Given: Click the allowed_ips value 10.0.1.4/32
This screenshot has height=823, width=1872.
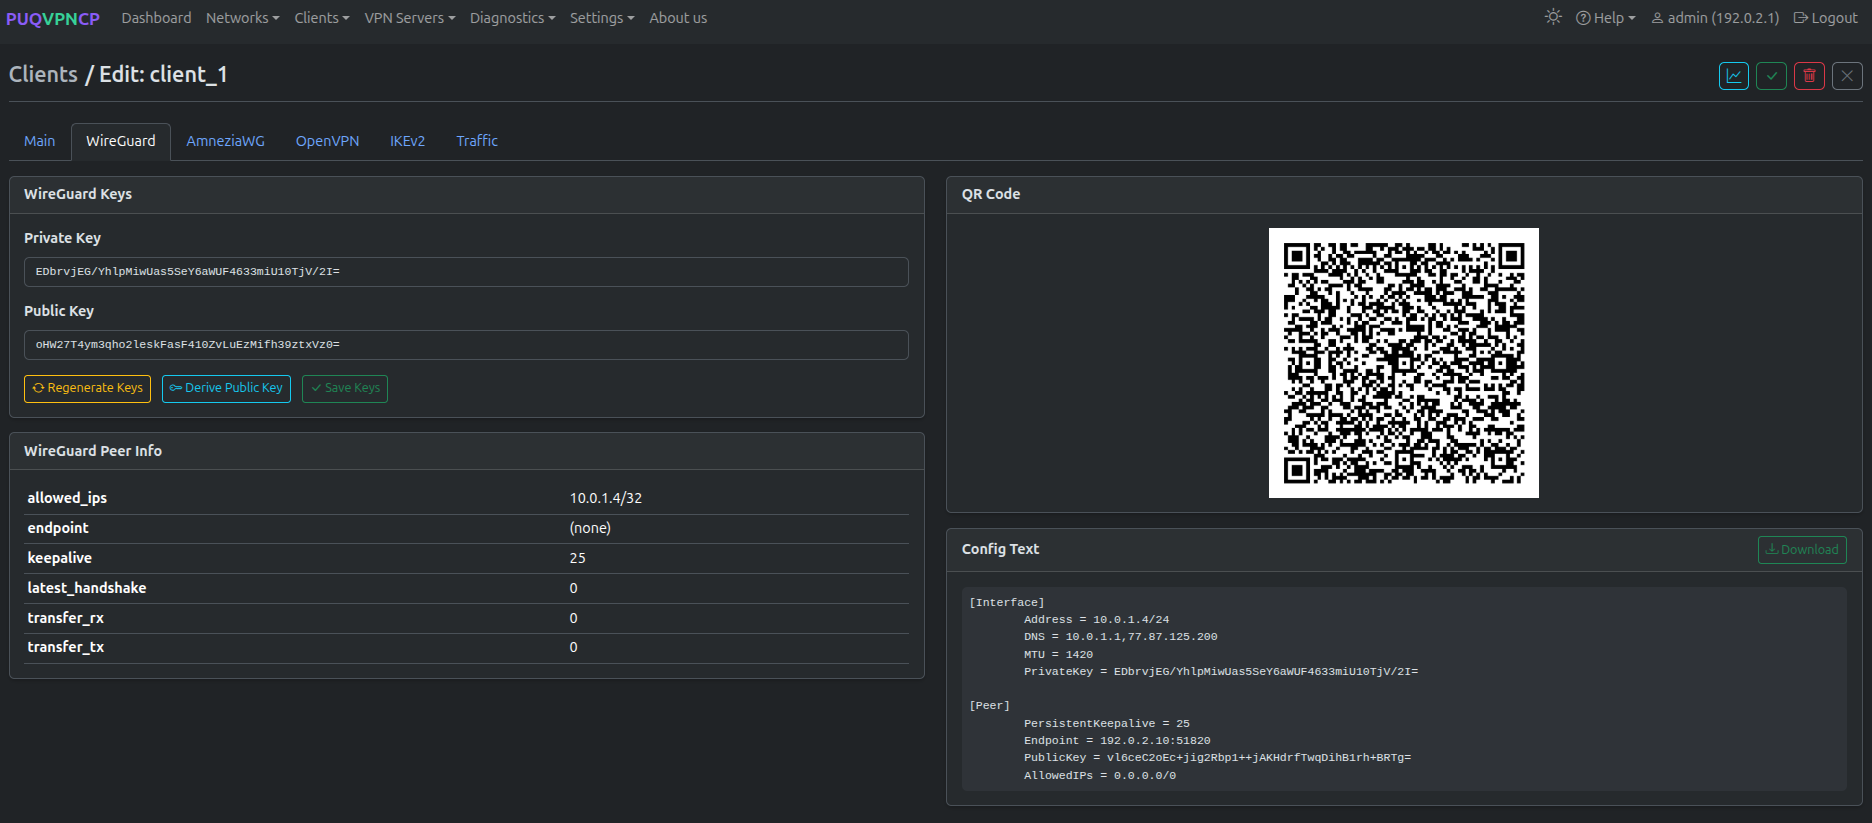Looking at the screenshot, I should 606,498.
